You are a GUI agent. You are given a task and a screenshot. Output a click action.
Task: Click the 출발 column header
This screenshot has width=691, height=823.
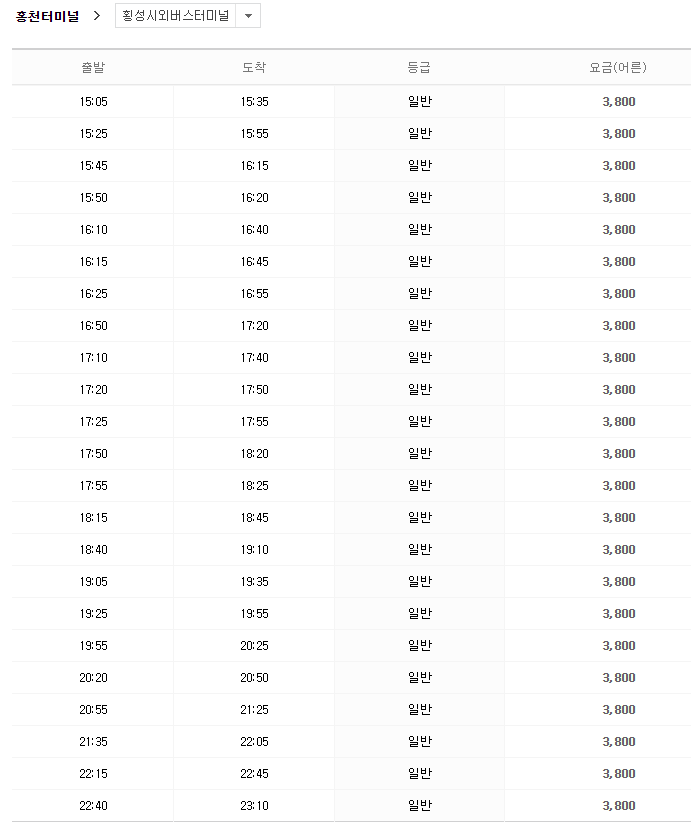[x=93, y=68]
